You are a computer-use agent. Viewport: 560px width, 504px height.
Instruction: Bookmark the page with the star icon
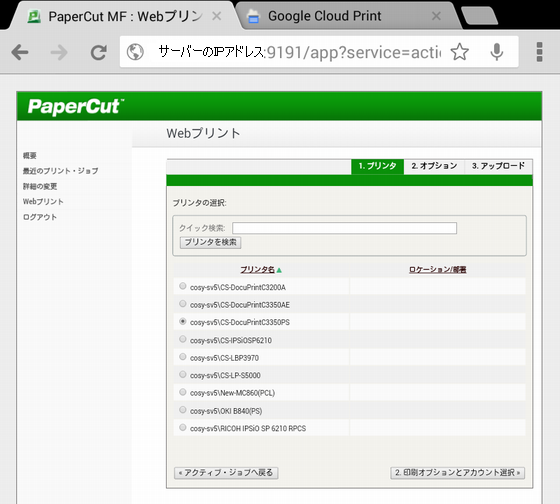coord(459,52)
